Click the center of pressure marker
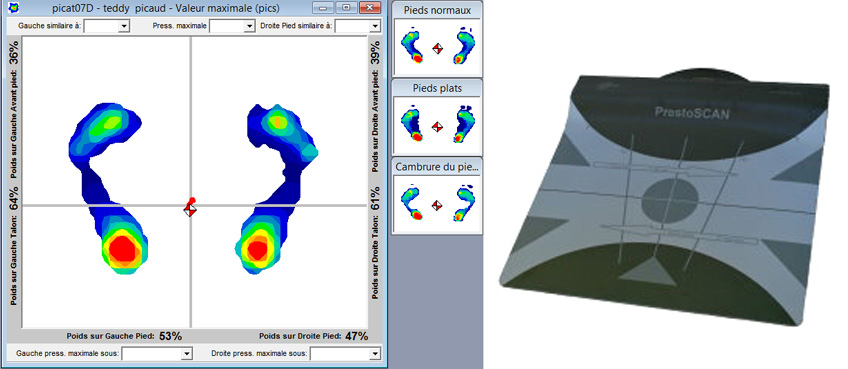Screen dimensions: 848x369 click(190, 207)
